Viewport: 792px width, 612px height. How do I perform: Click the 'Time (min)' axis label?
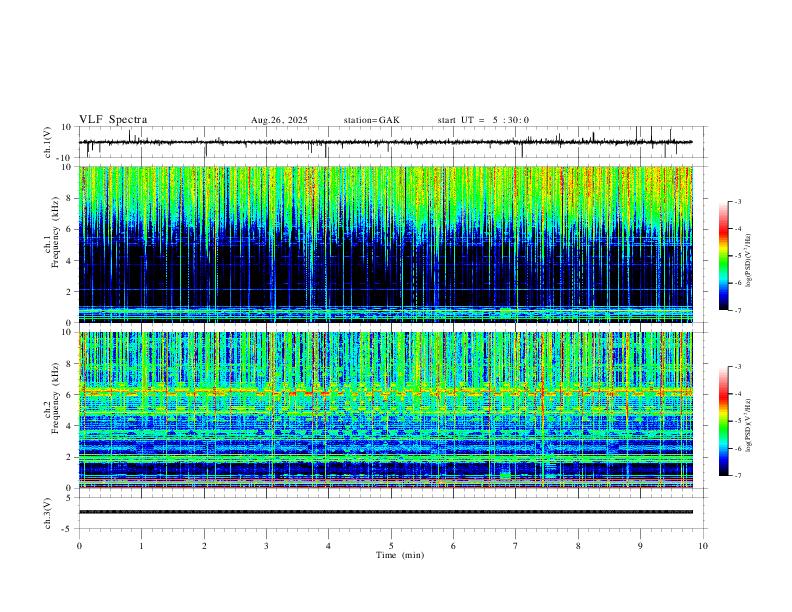(x=400, y=555)
